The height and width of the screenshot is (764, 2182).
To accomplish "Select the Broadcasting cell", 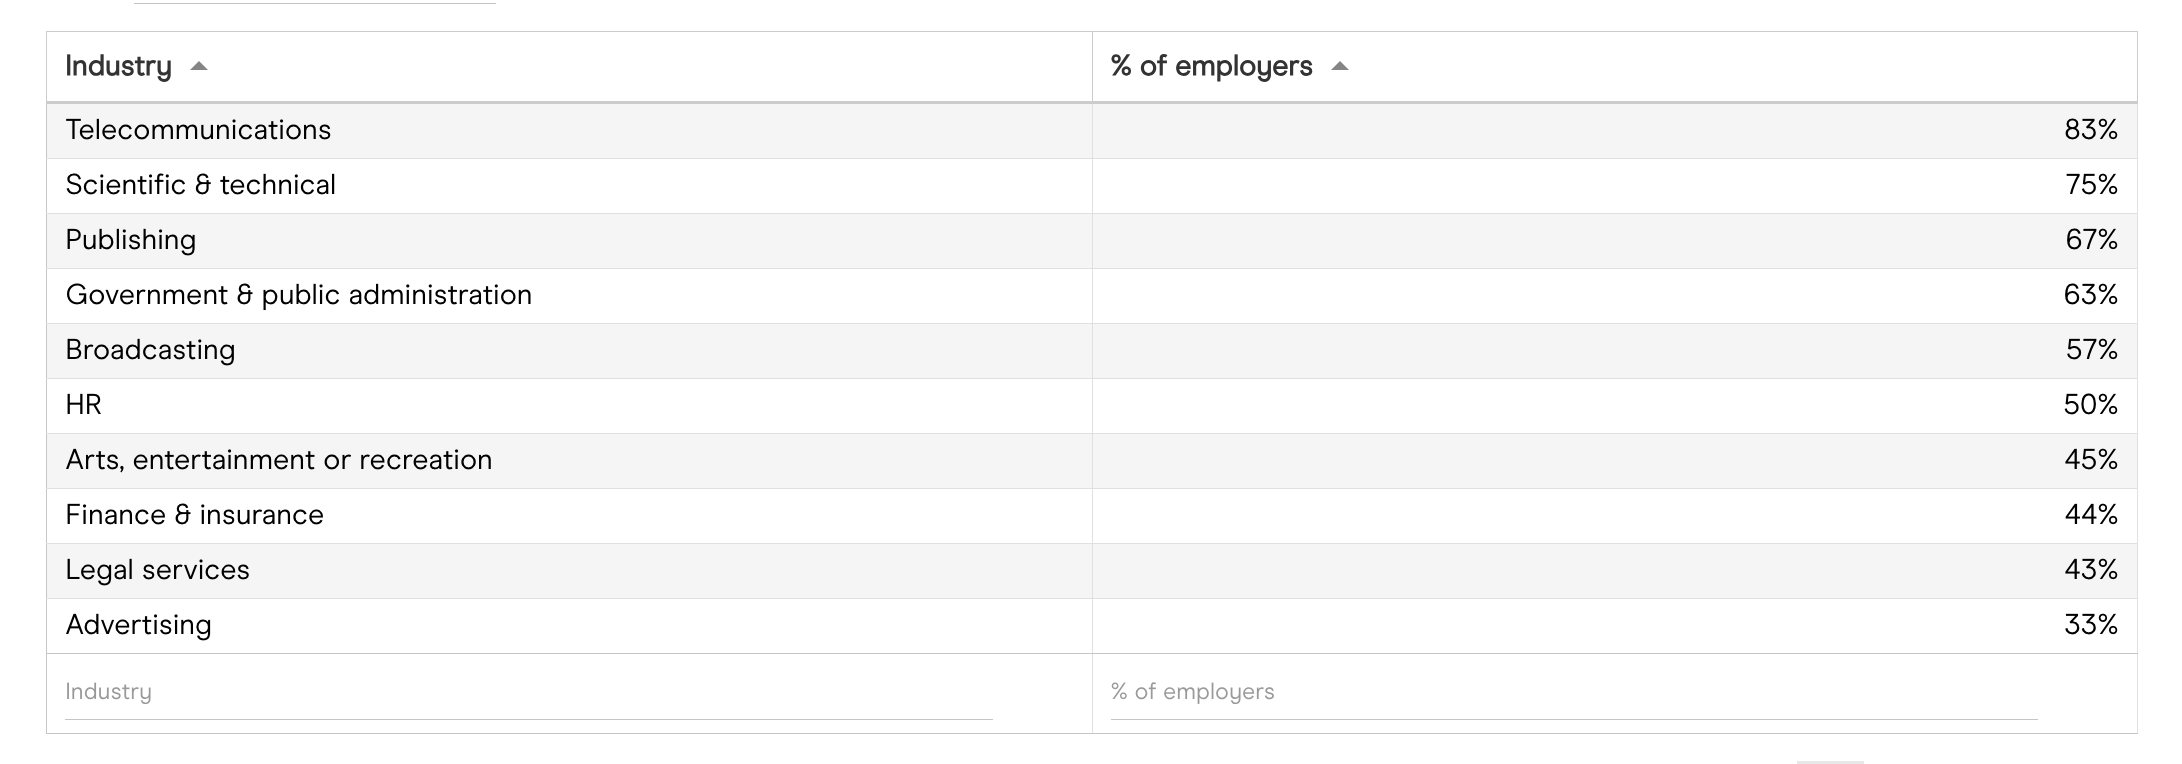I will [x=150, y=350].
